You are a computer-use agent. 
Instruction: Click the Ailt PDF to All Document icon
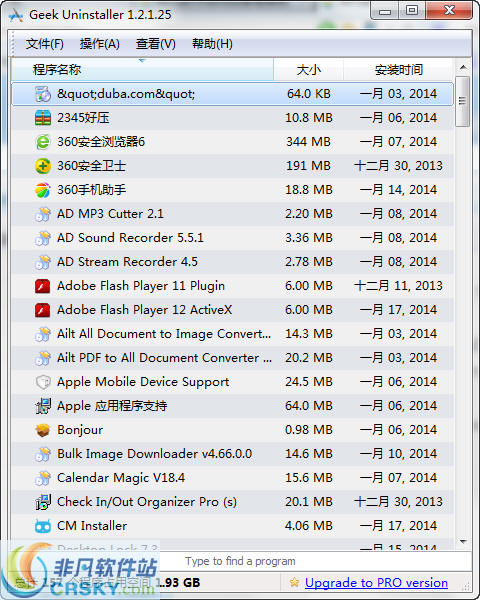pos(42,358)
